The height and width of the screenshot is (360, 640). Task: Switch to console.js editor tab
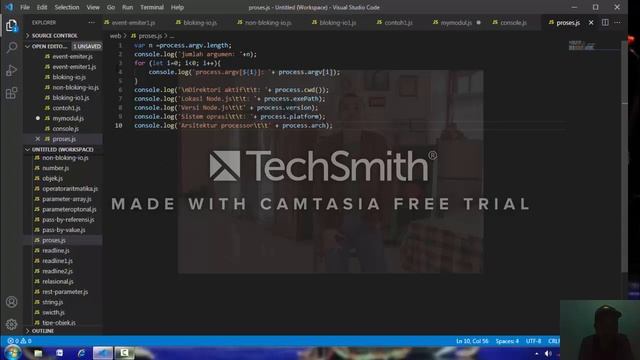coord(513,23)
